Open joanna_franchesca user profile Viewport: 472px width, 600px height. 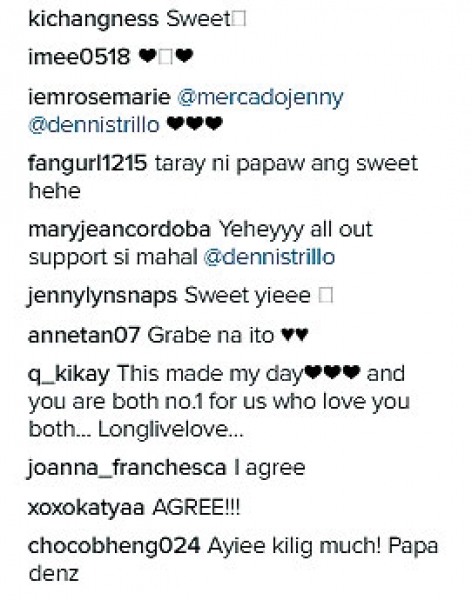(x=127, y=468)
